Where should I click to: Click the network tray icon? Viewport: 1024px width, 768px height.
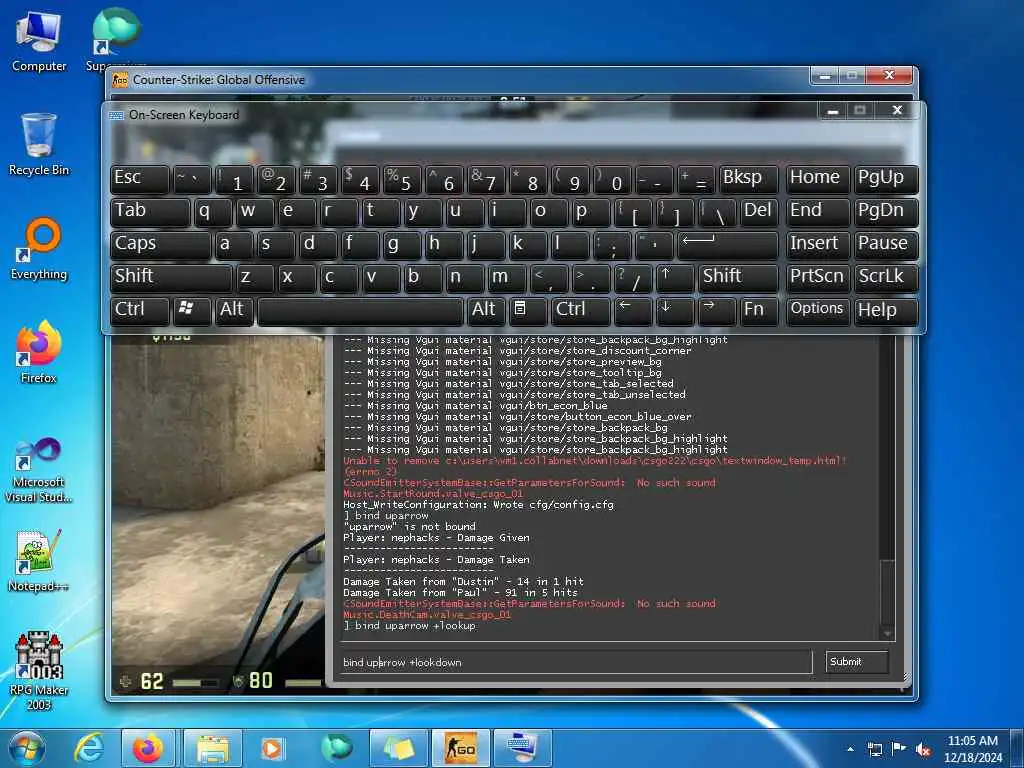pyautogui.click(x=874, y=749)
